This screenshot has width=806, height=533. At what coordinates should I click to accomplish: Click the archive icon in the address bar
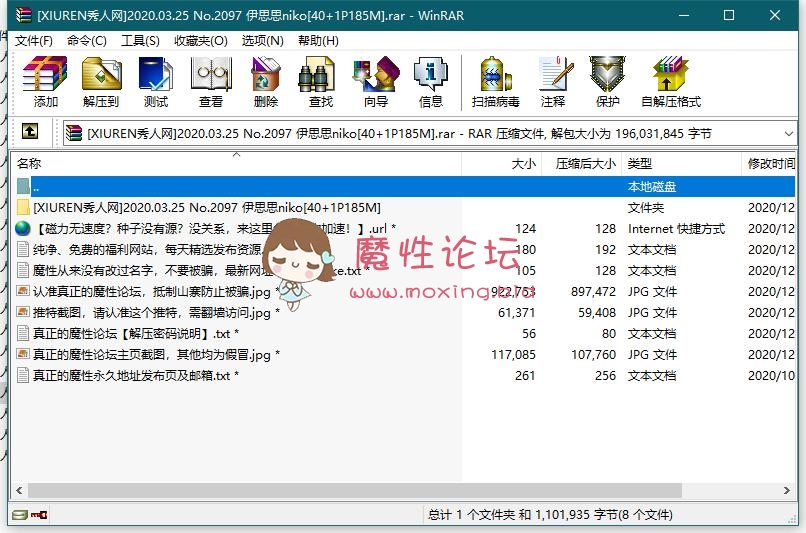coord(74,133)
